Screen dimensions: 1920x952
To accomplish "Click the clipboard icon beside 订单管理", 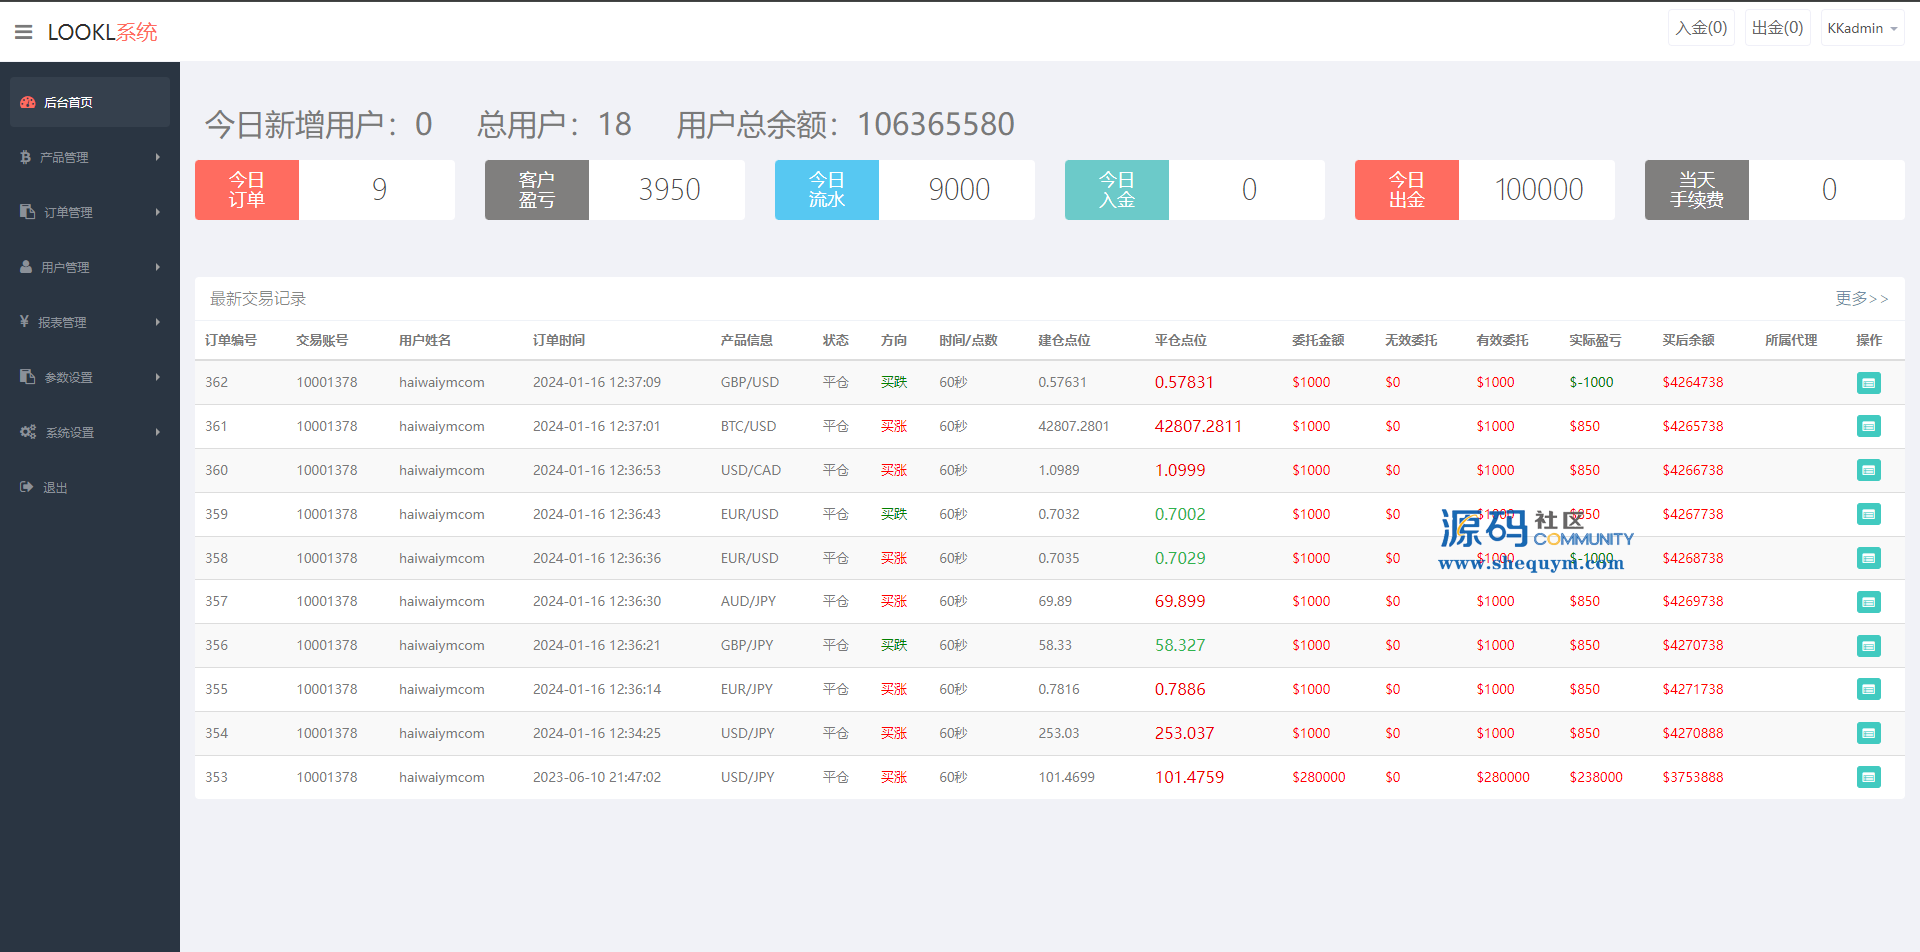I will point(27,212).
